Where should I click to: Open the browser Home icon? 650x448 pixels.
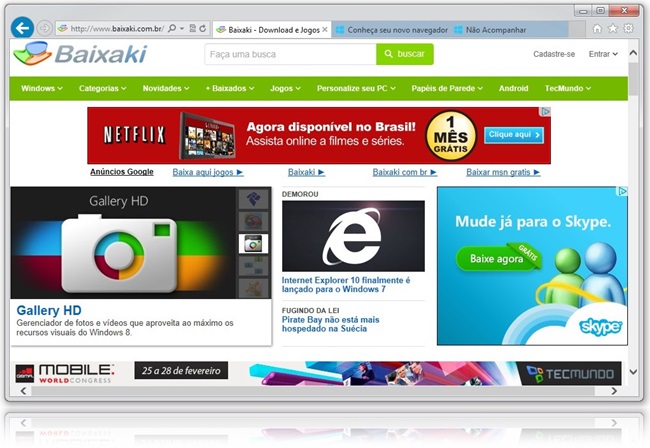pos(597,29)
